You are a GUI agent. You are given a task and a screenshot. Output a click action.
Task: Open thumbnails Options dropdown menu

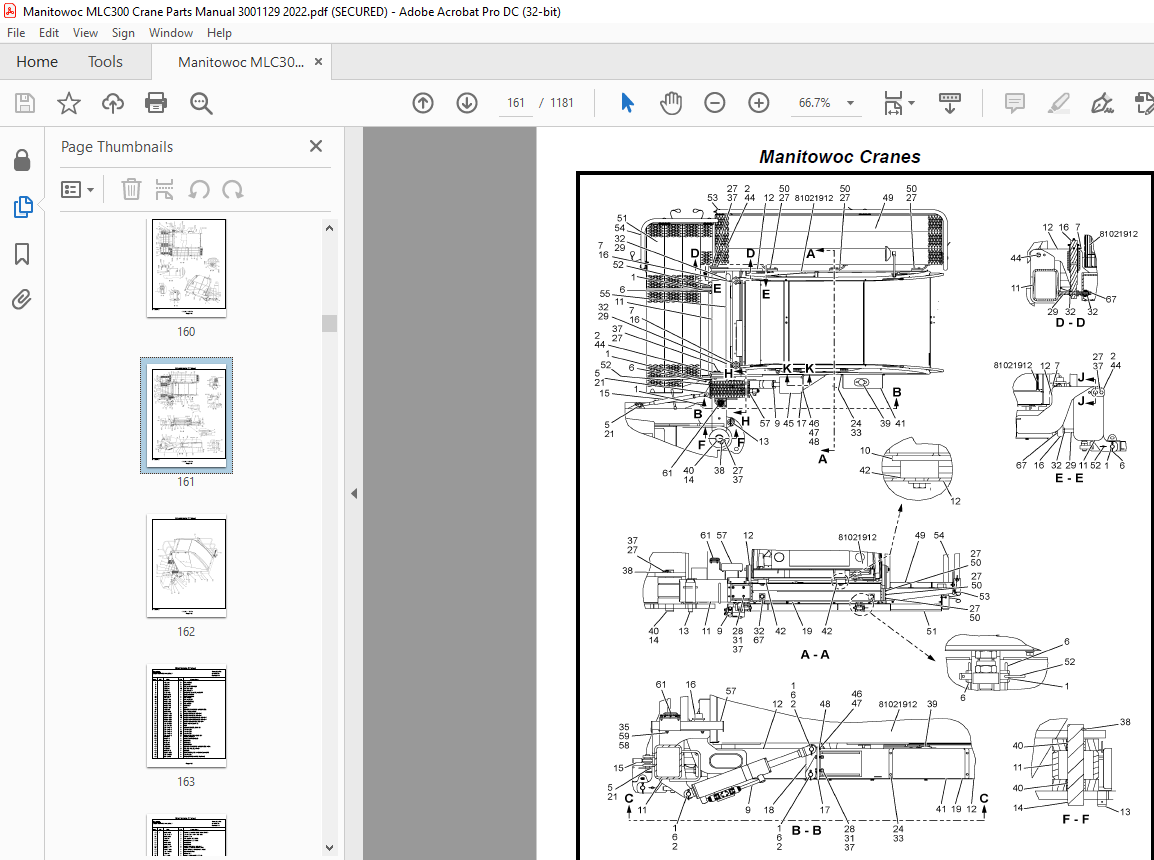(x=77, y=190)
